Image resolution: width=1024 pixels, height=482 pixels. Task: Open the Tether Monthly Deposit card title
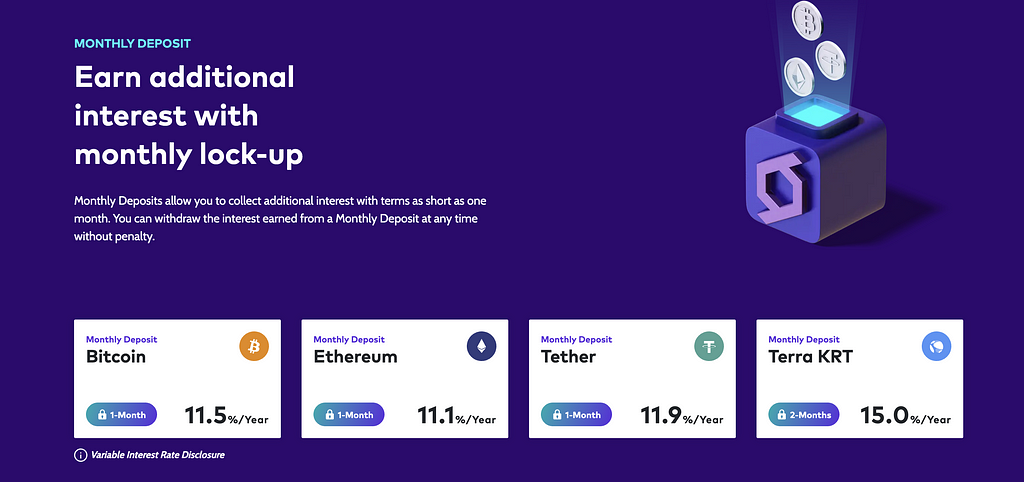coord(568,357)
